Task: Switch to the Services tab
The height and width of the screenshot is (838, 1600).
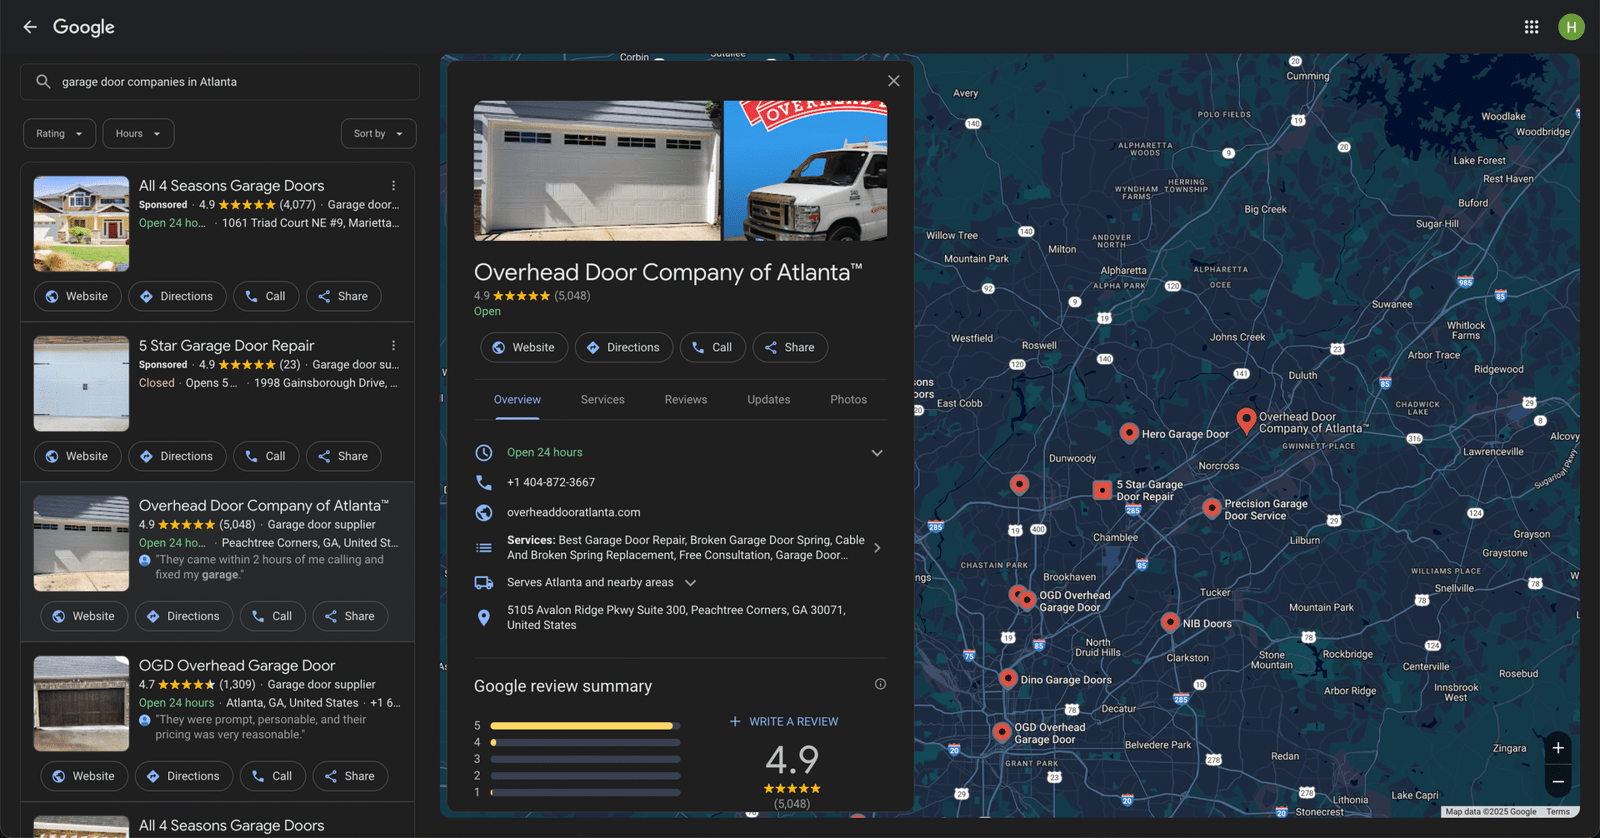Action: tap(603, 400)
